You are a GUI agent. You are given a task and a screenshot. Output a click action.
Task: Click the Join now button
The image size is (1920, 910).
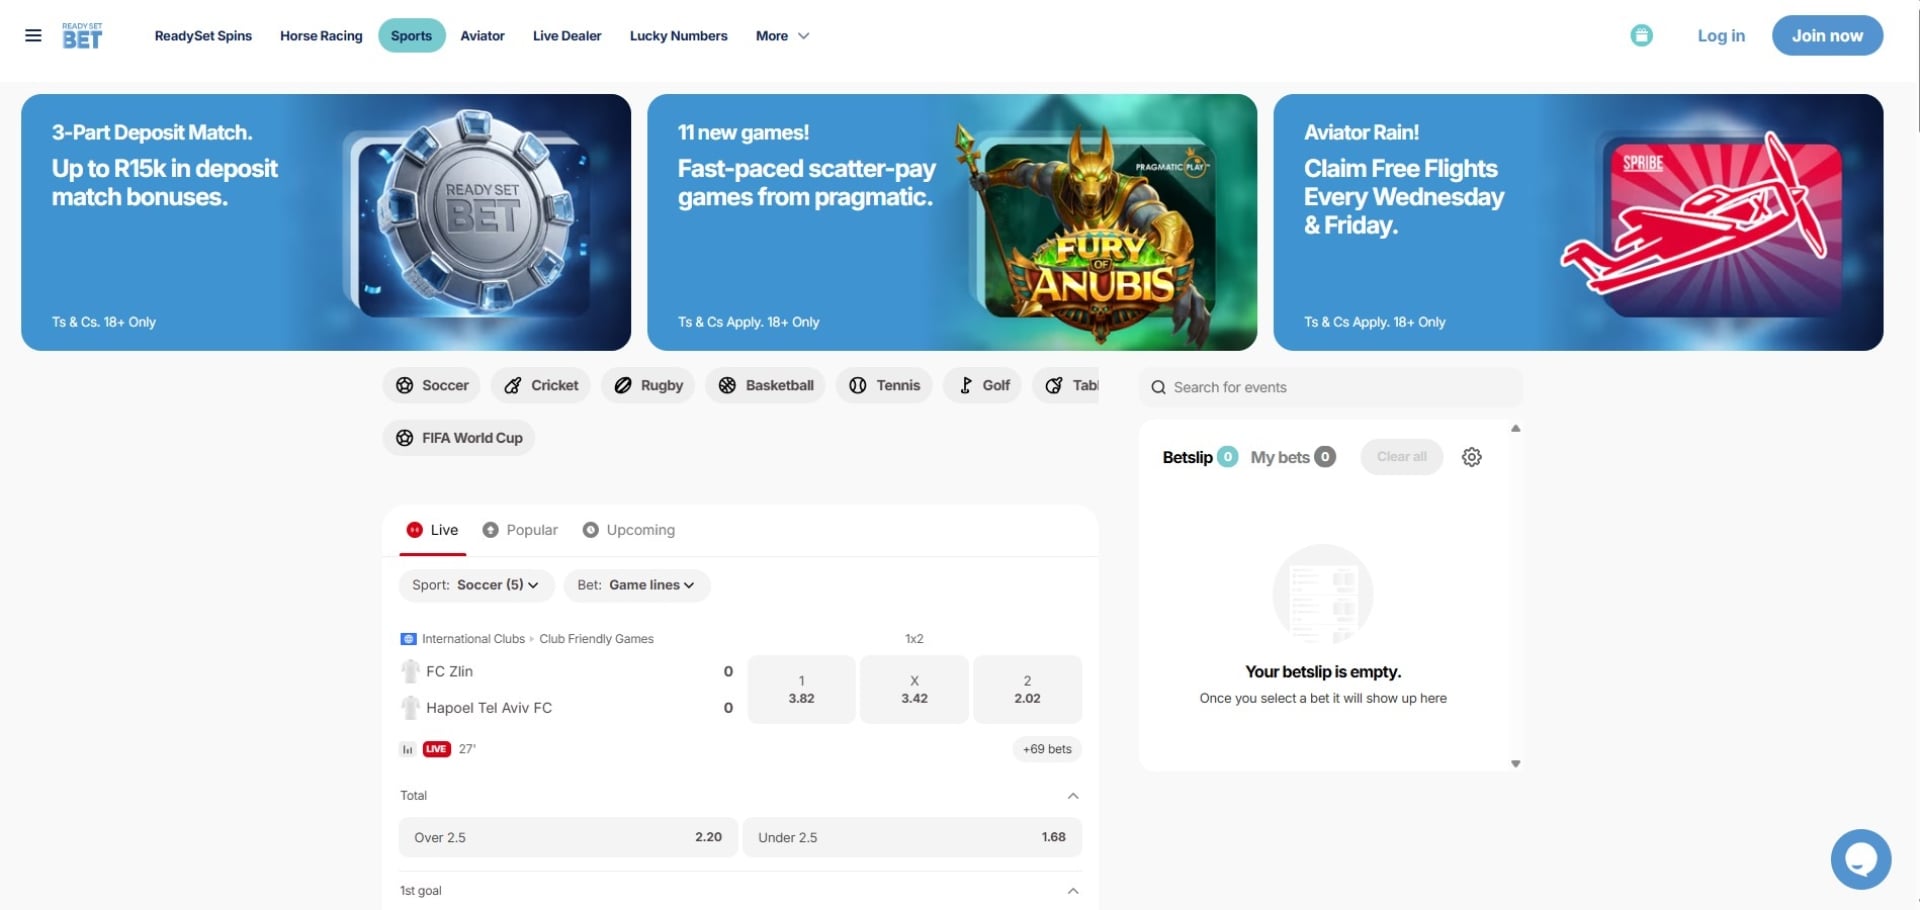pyautogui.click(x=1827, y=36)
